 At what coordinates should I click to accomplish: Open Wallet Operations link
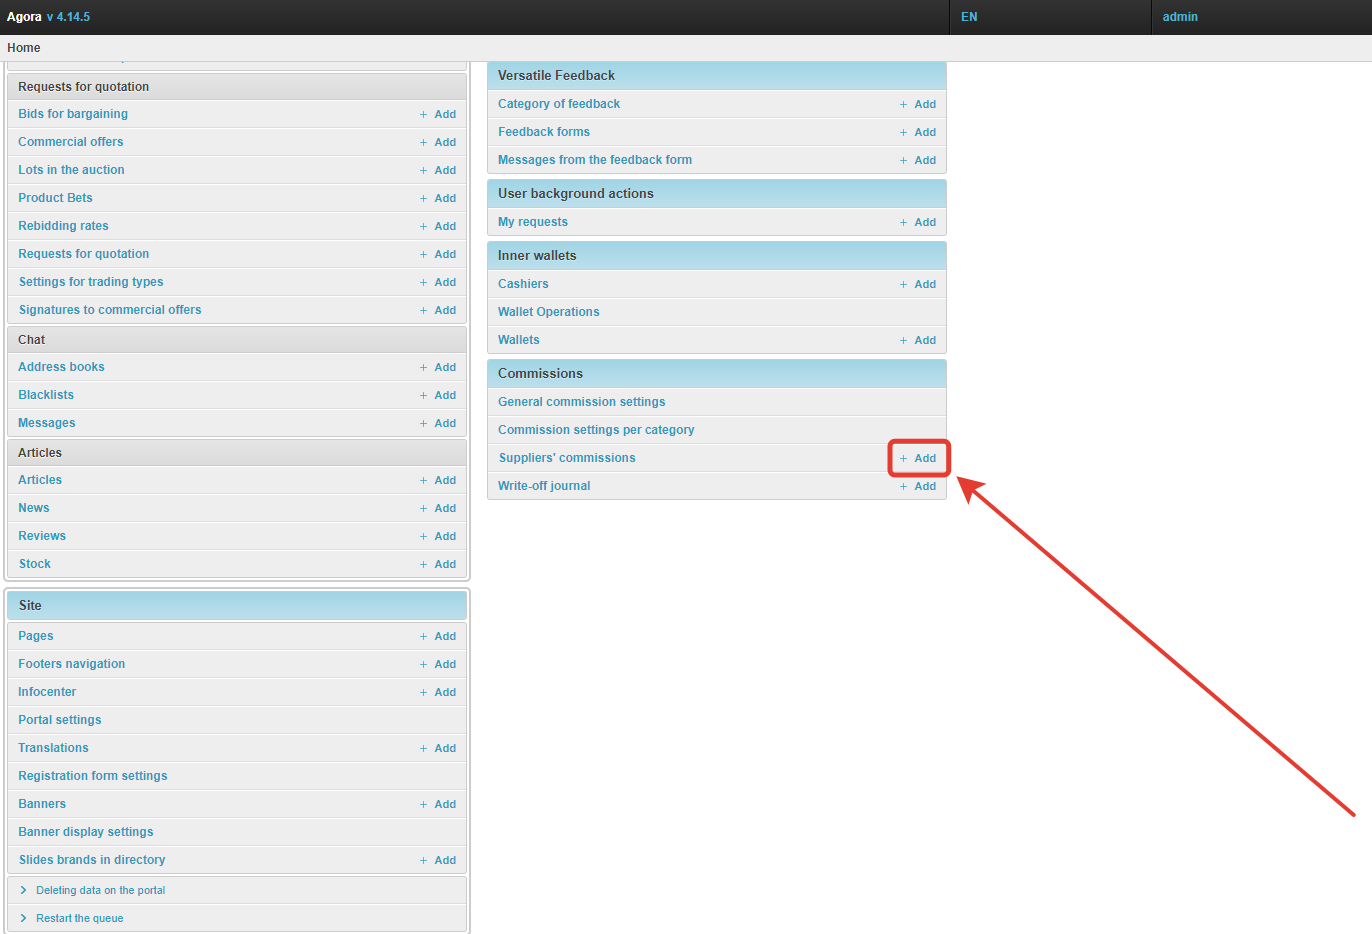coord(548,312)
